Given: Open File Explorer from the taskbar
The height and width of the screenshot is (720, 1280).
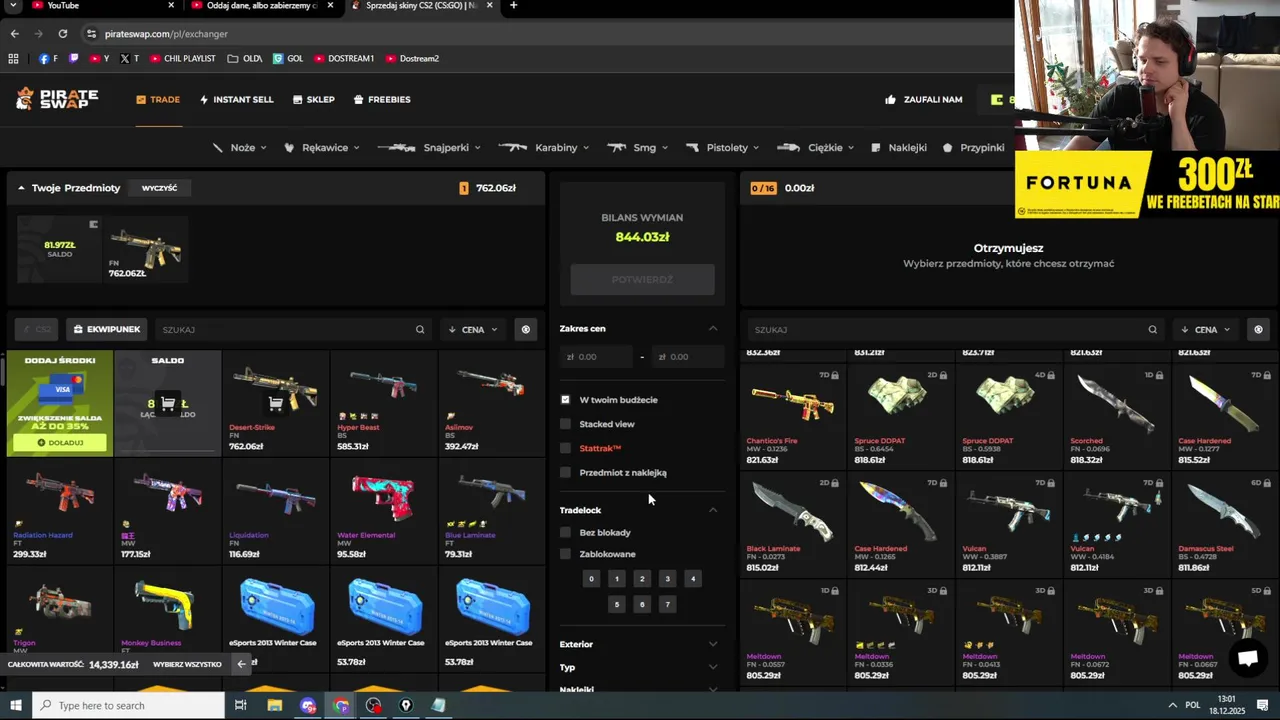Looking at the screenshot, I should (x=274, y=705).
